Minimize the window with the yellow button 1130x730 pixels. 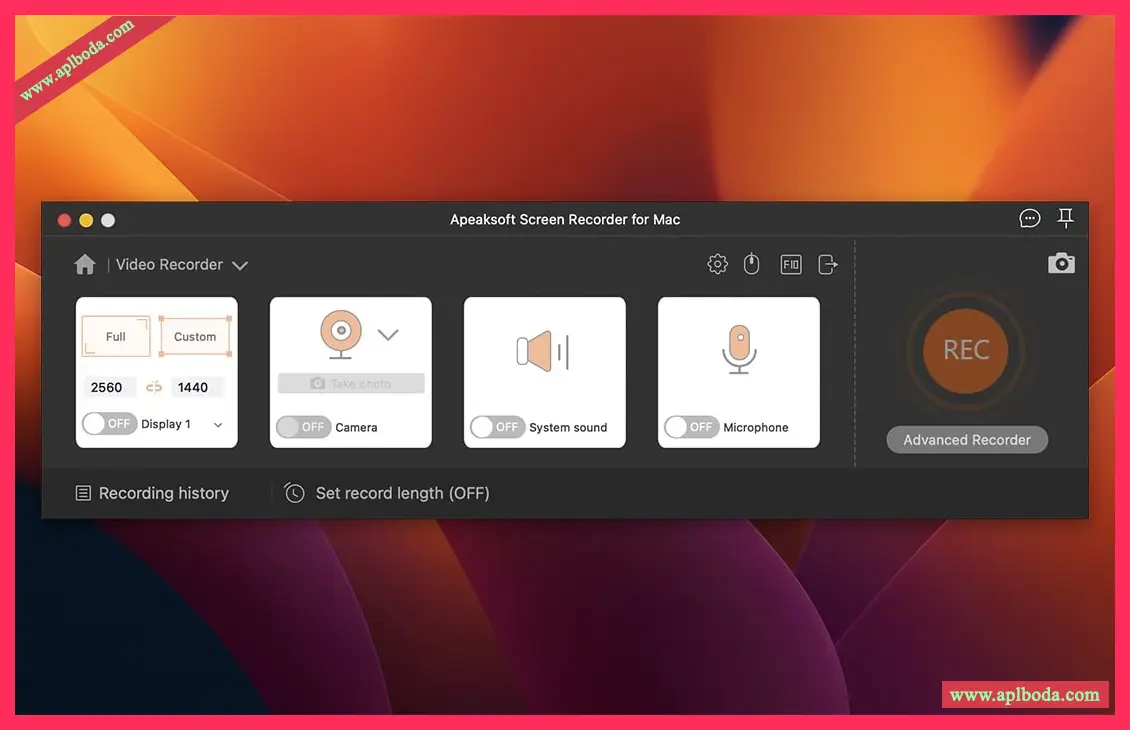click(86, 221)
